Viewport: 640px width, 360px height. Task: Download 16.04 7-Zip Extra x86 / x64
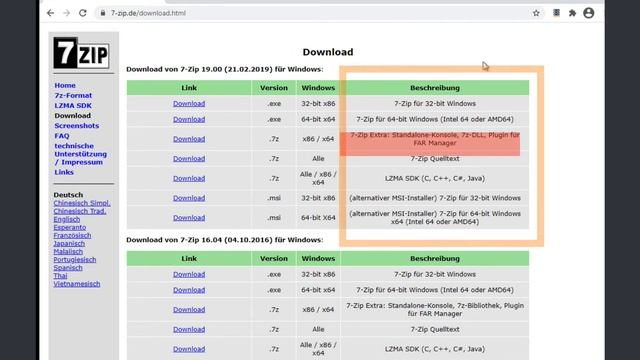189,309
